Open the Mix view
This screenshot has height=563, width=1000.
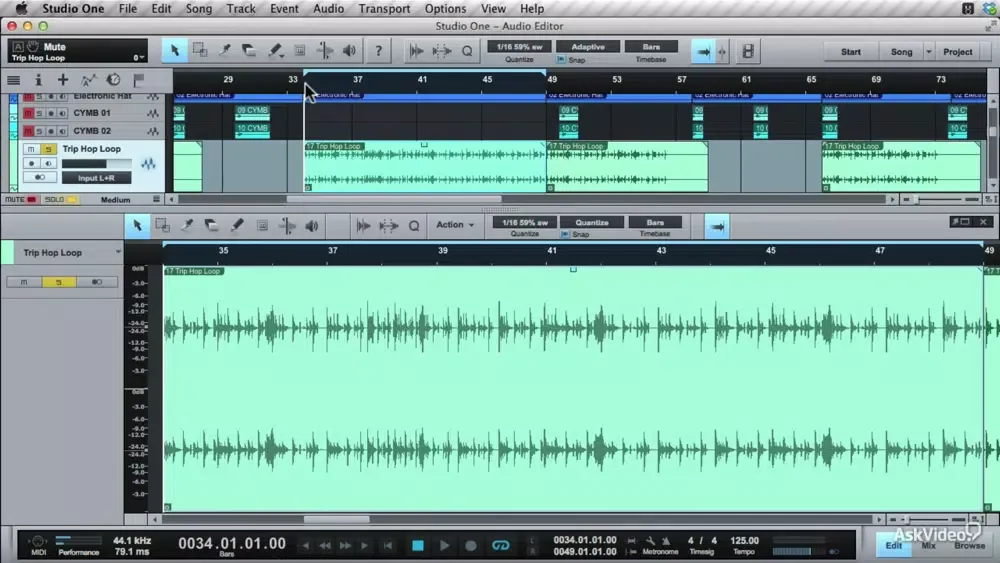929,545
